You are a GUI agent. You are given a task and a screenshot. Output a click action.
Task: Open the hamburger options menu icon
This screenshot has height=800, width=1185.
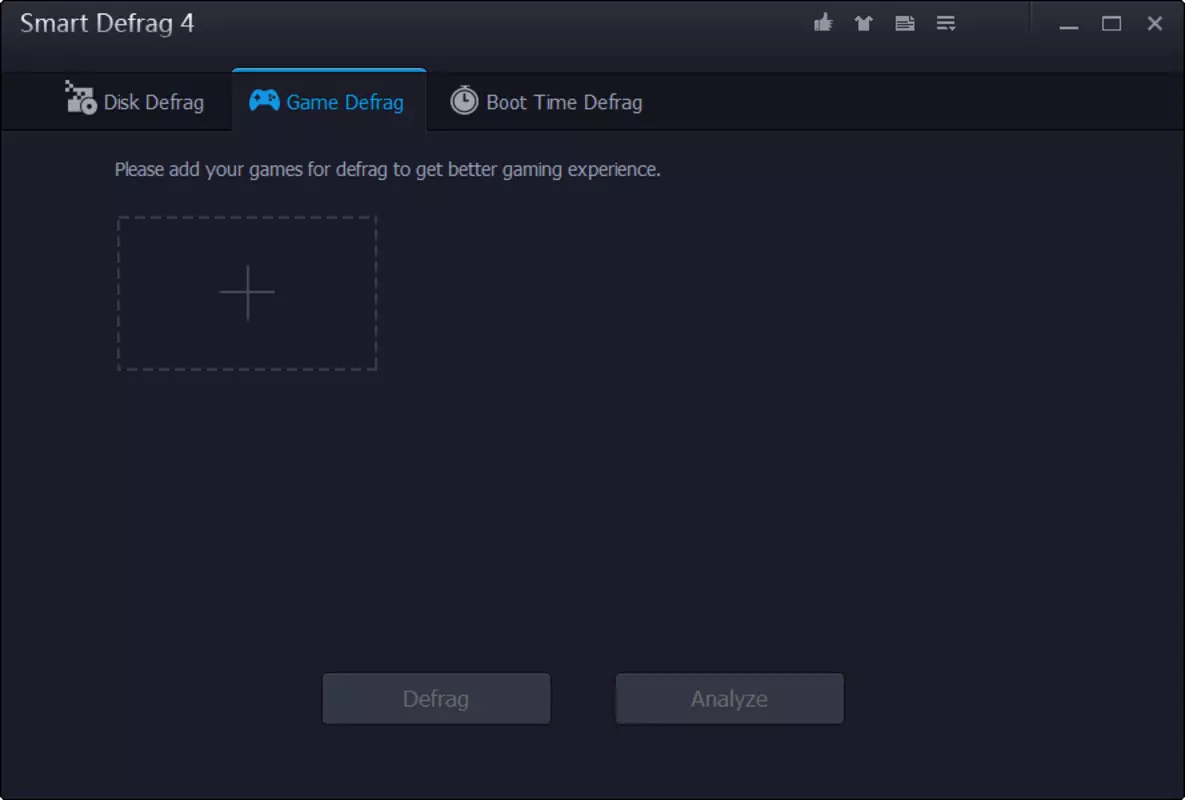pos(945,23)
